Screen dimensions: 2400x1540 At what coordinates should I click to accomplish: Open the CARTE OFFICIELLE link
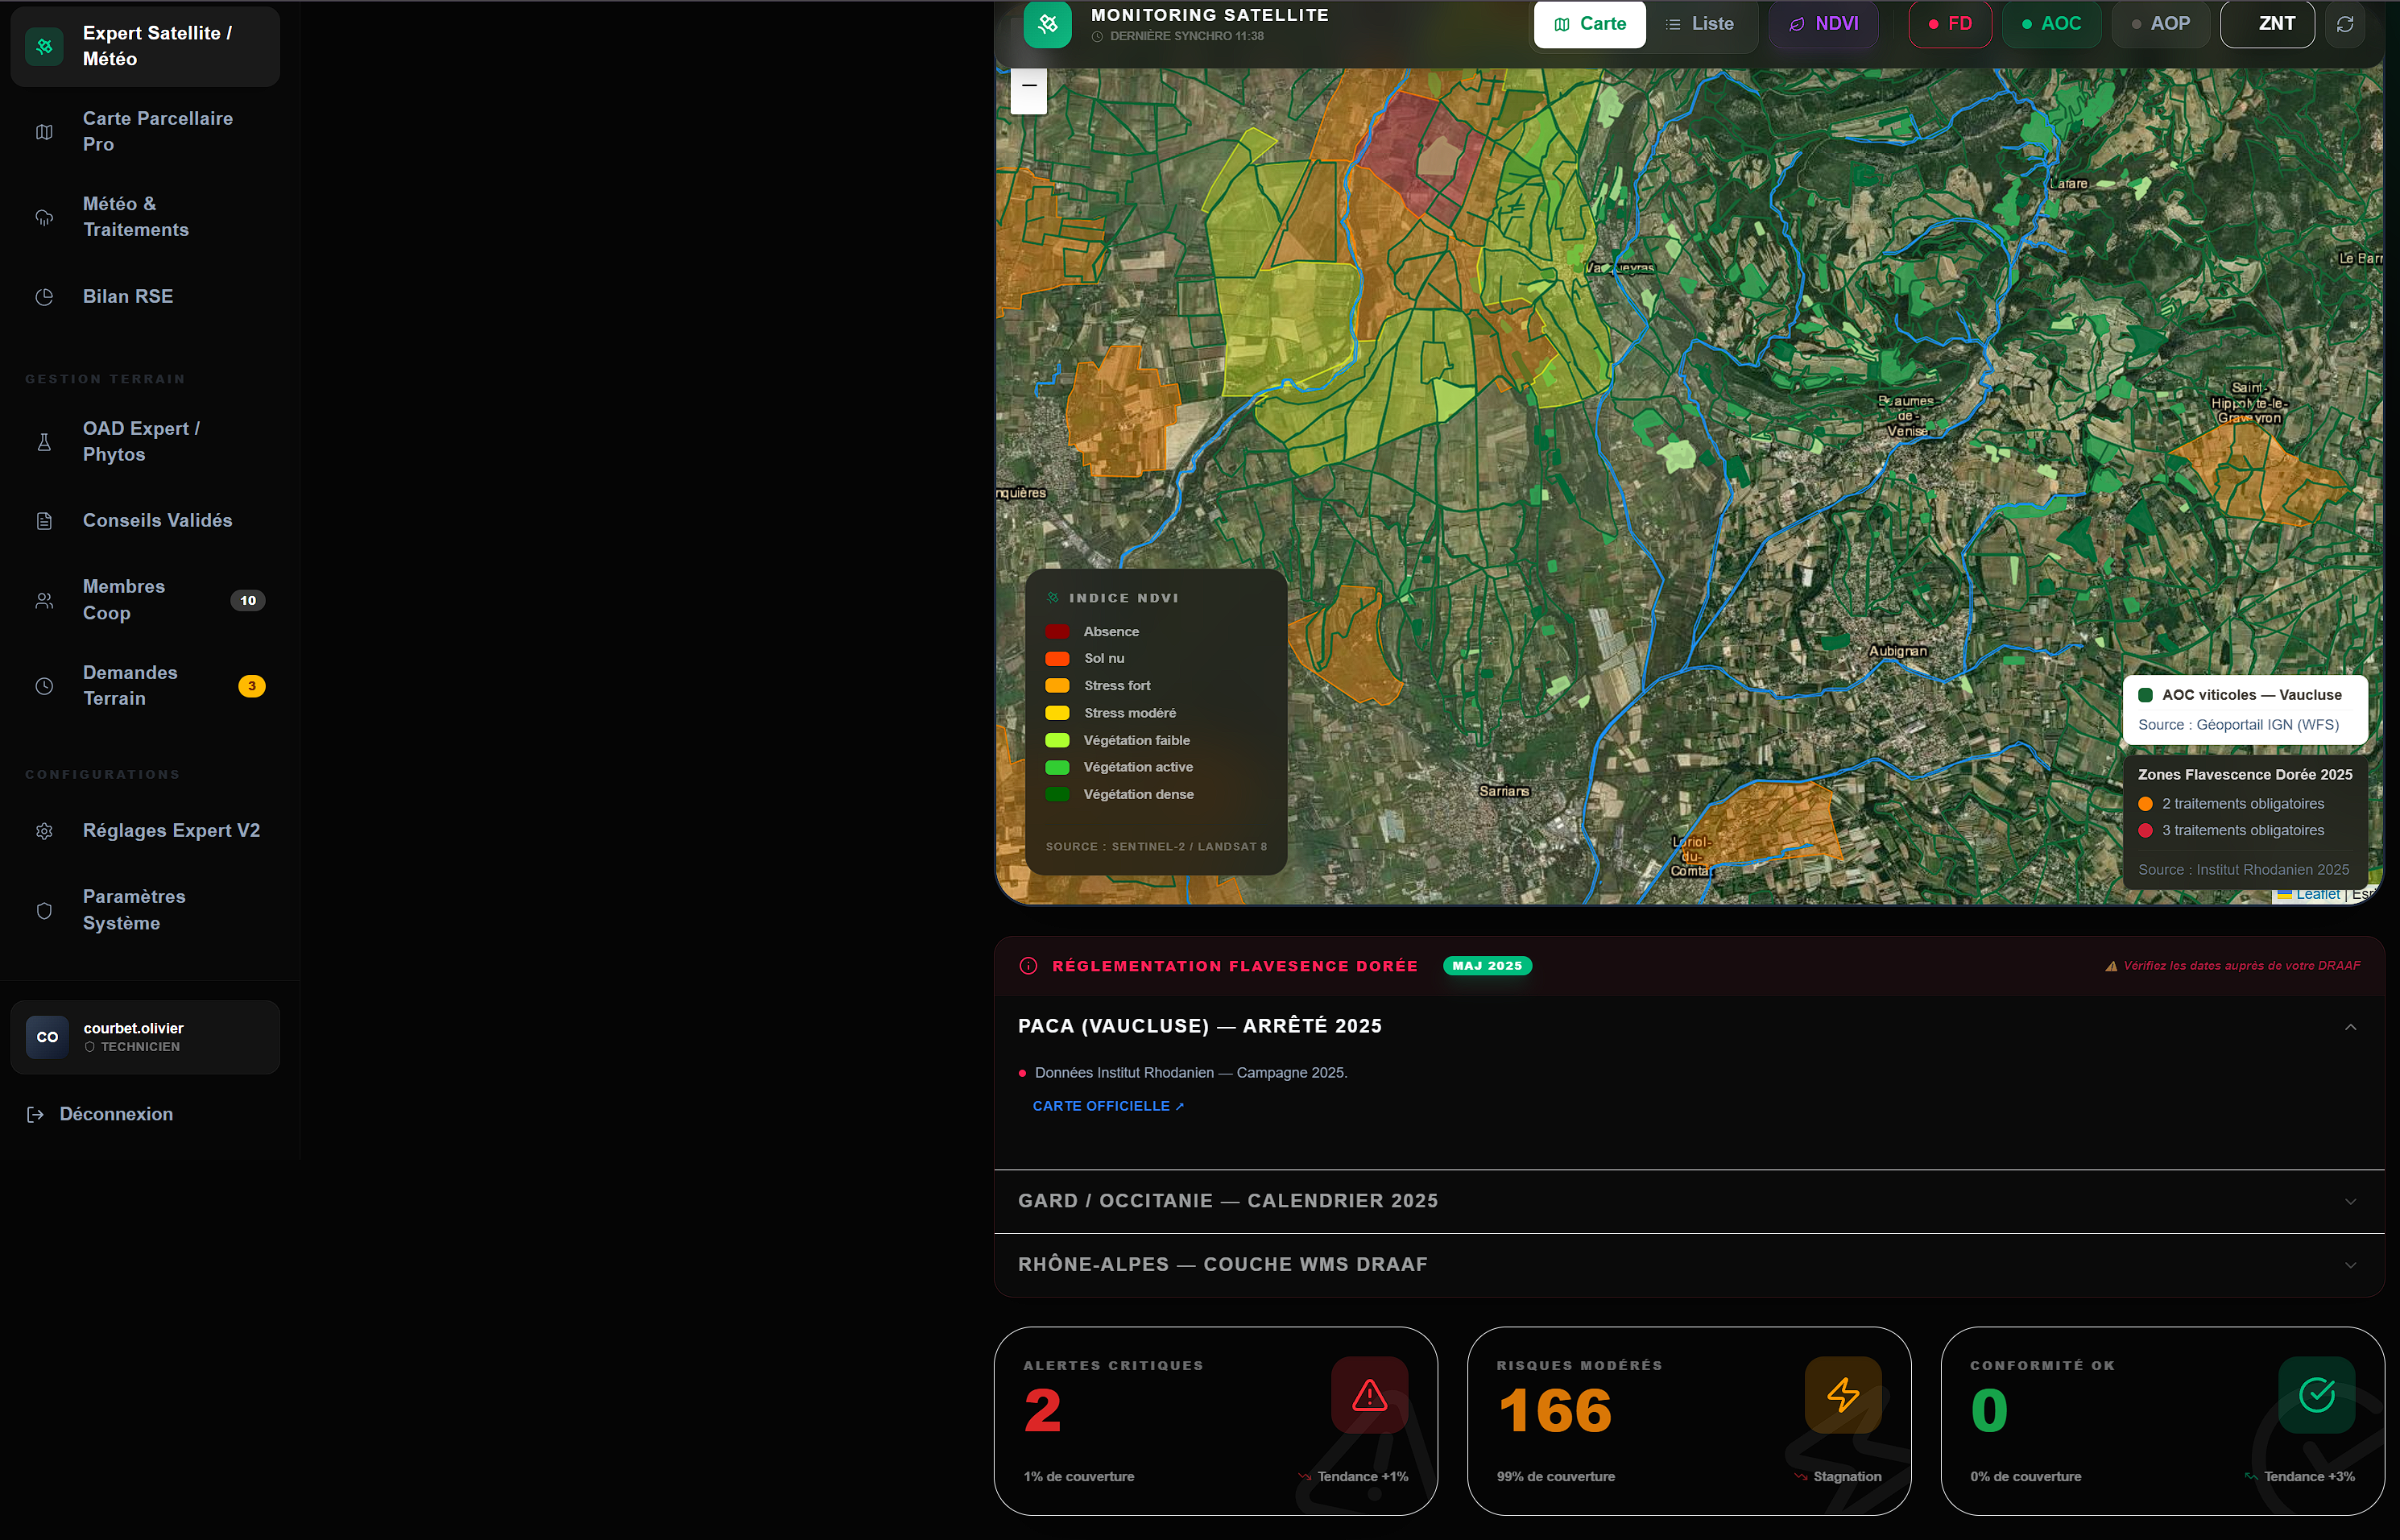(1108, 1106)
